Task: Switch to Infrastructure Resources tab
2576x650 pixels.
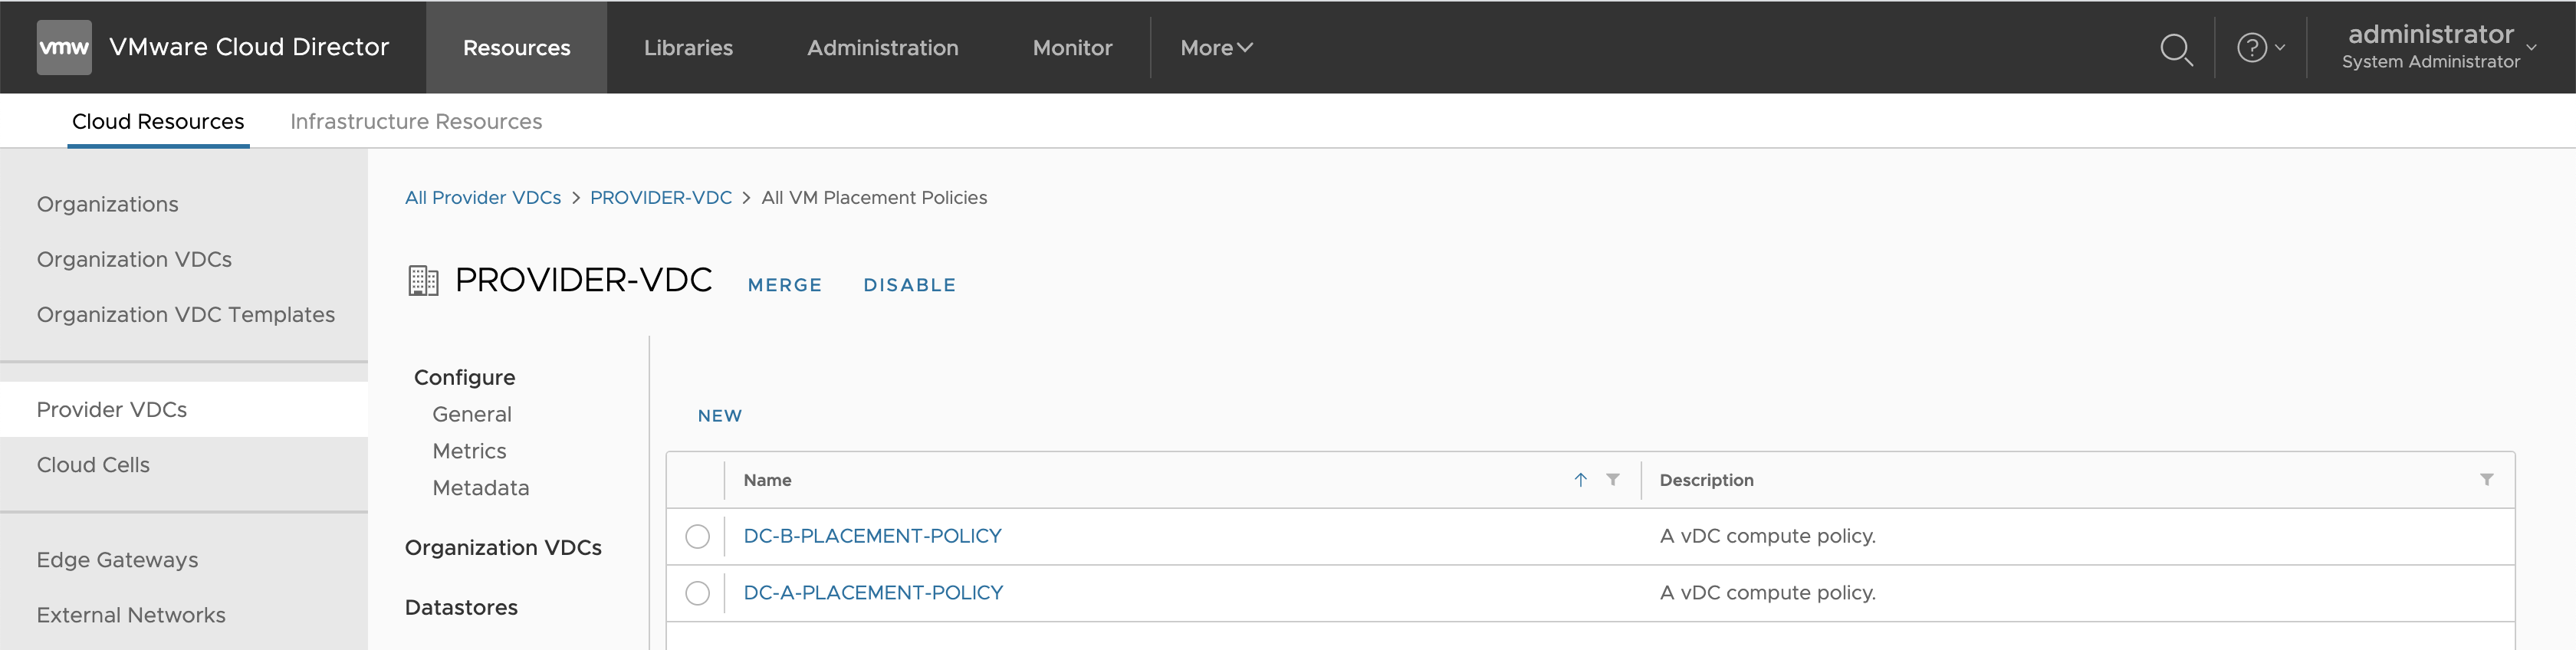Action: pyautogui.click(x=416, y=121)
